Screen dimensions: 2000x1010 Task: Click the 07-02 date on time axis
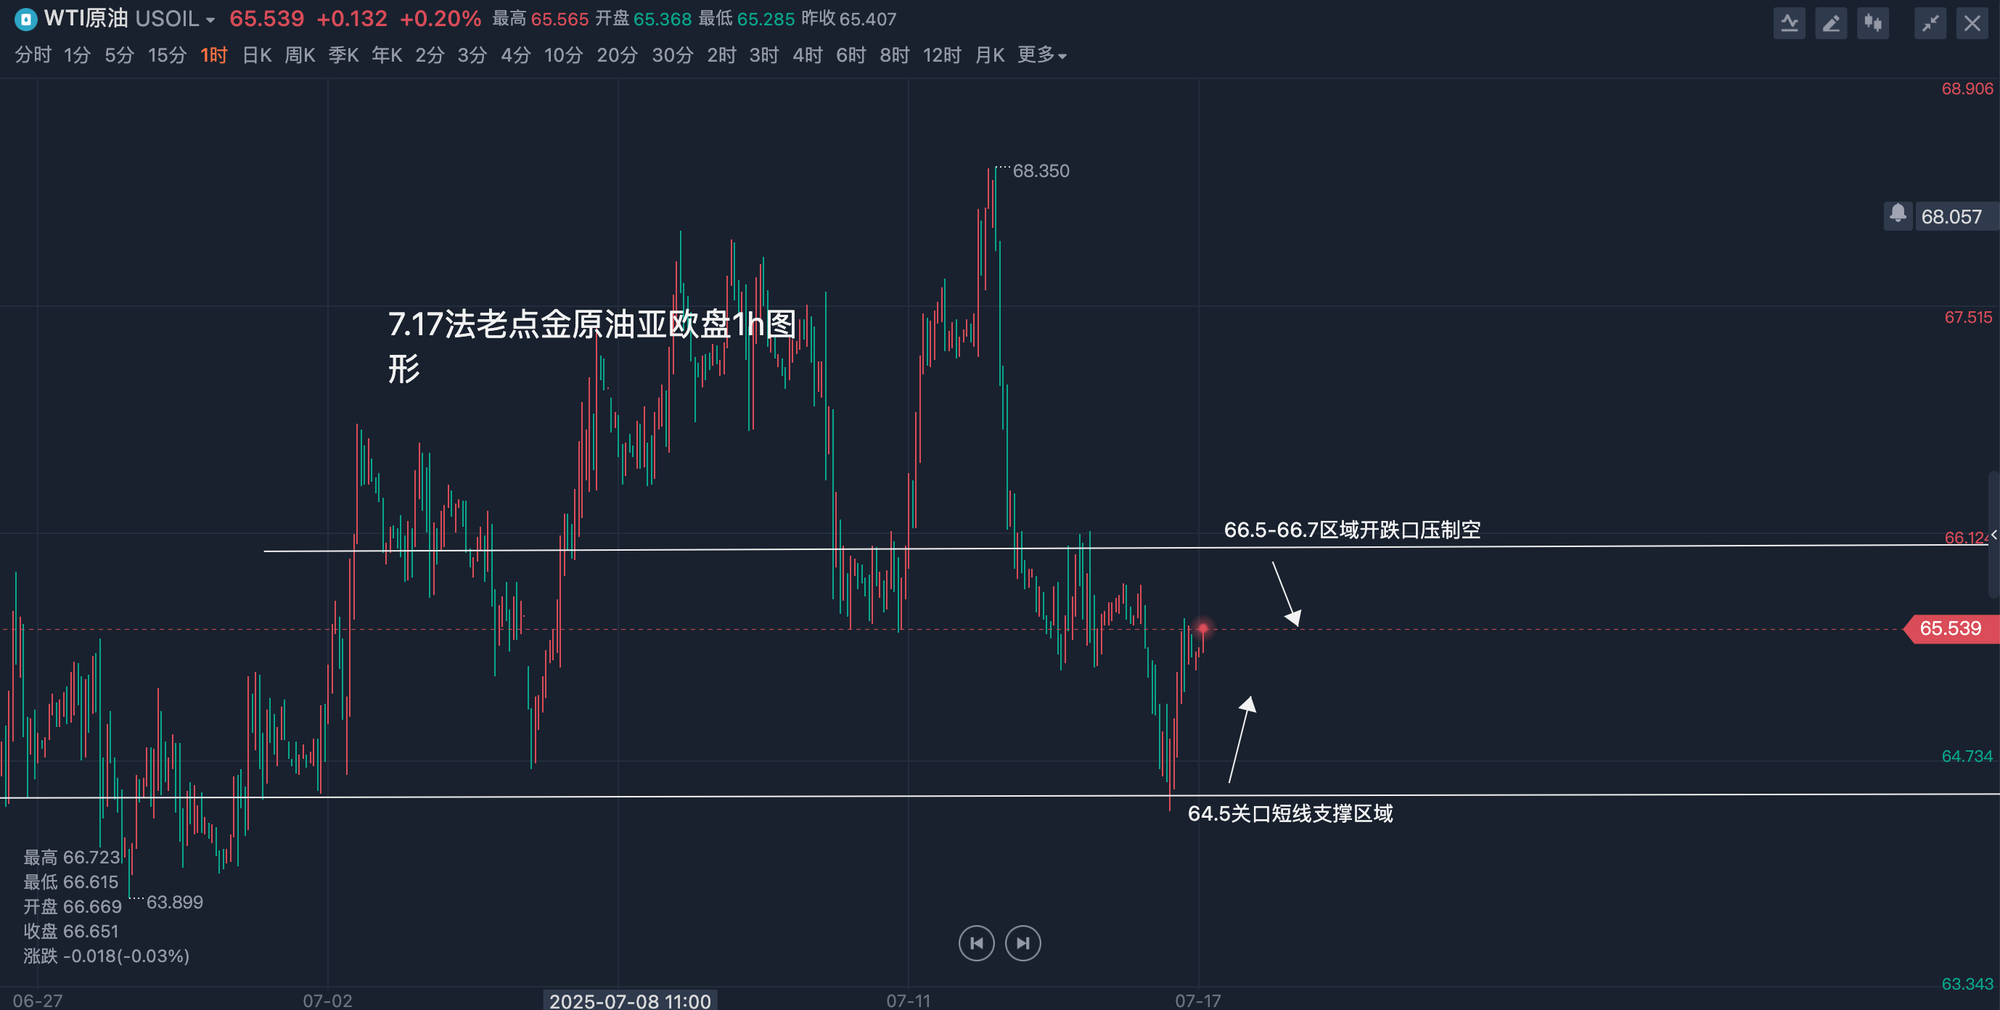(328, 1001)
